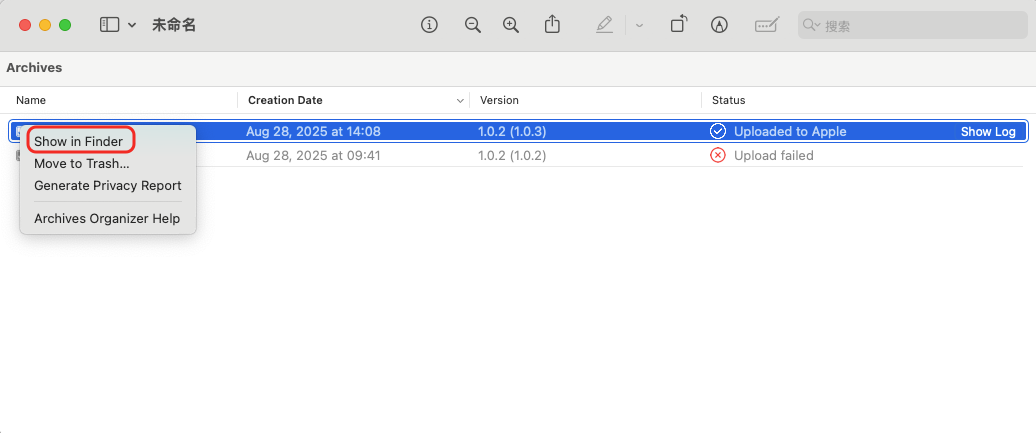Choose Move to Trash menu item
1036x433 pixels.
[82, 163]
